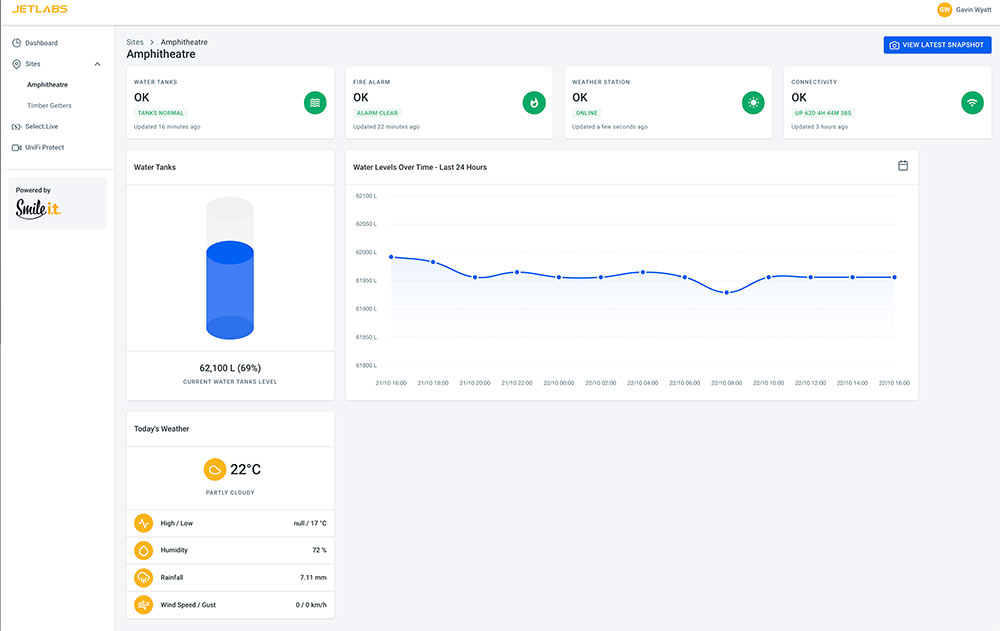This screenshot has width=1000, height=631.
Task: Click Updated 22 minutes ago text
Action: [x=386, y=127]
